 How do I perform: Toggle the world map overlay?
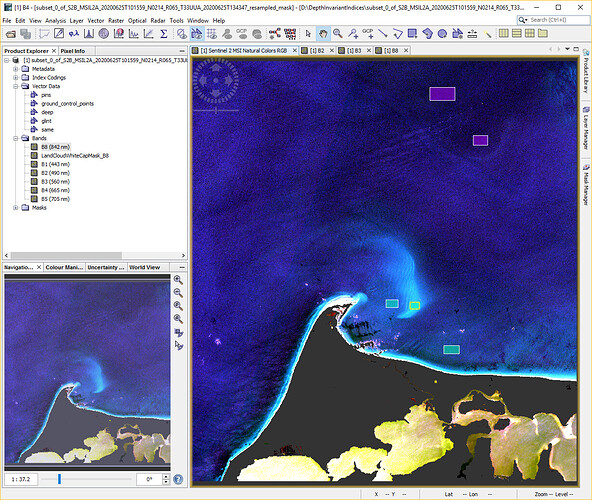(257, 34)
